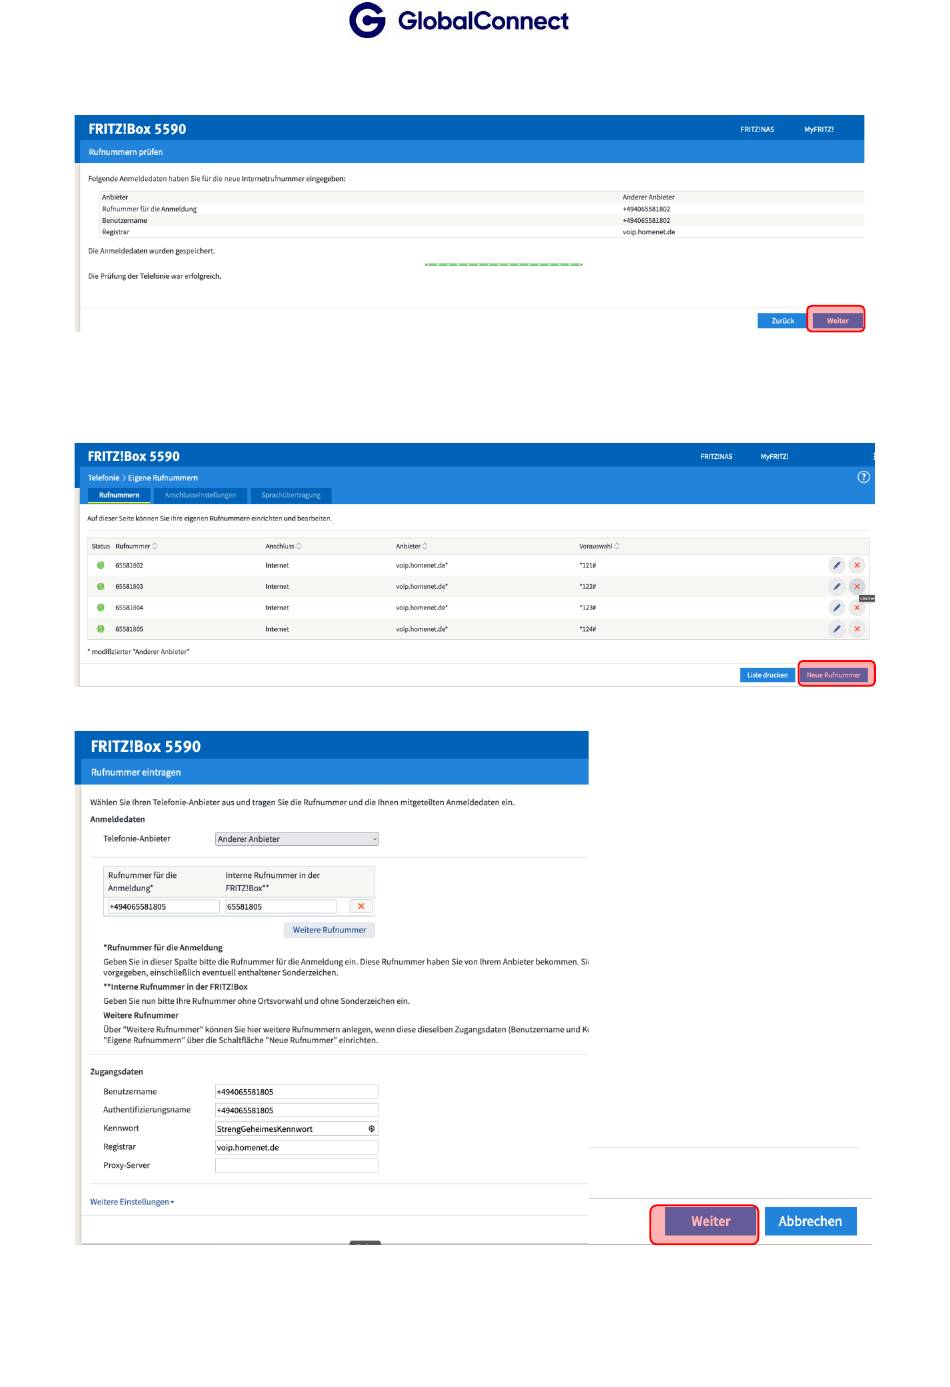Switch to the Sprachübertragung tab

click(291, 495)
